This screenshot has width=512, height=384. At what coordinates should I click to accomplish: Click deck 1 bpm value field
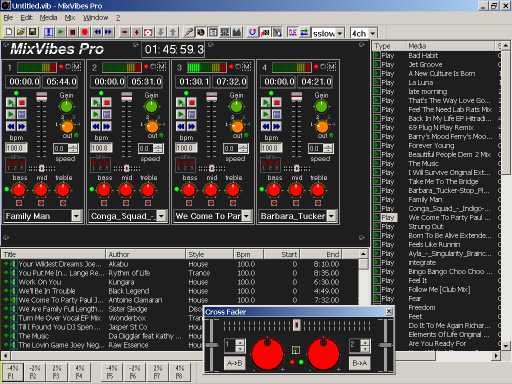tap(16, 148)
